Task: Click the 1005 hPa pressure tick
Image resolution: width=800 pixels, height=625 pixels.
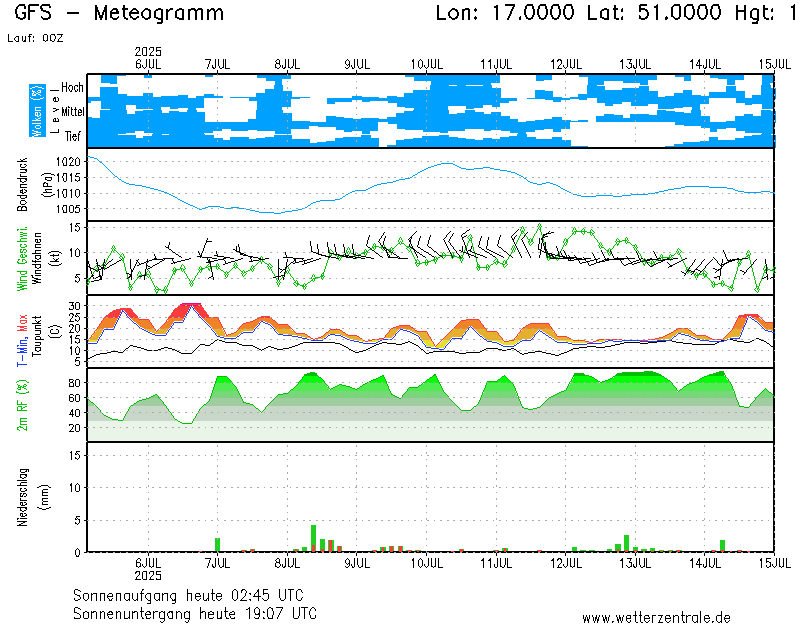Action: pyautogui.click(x=68, y=209)
